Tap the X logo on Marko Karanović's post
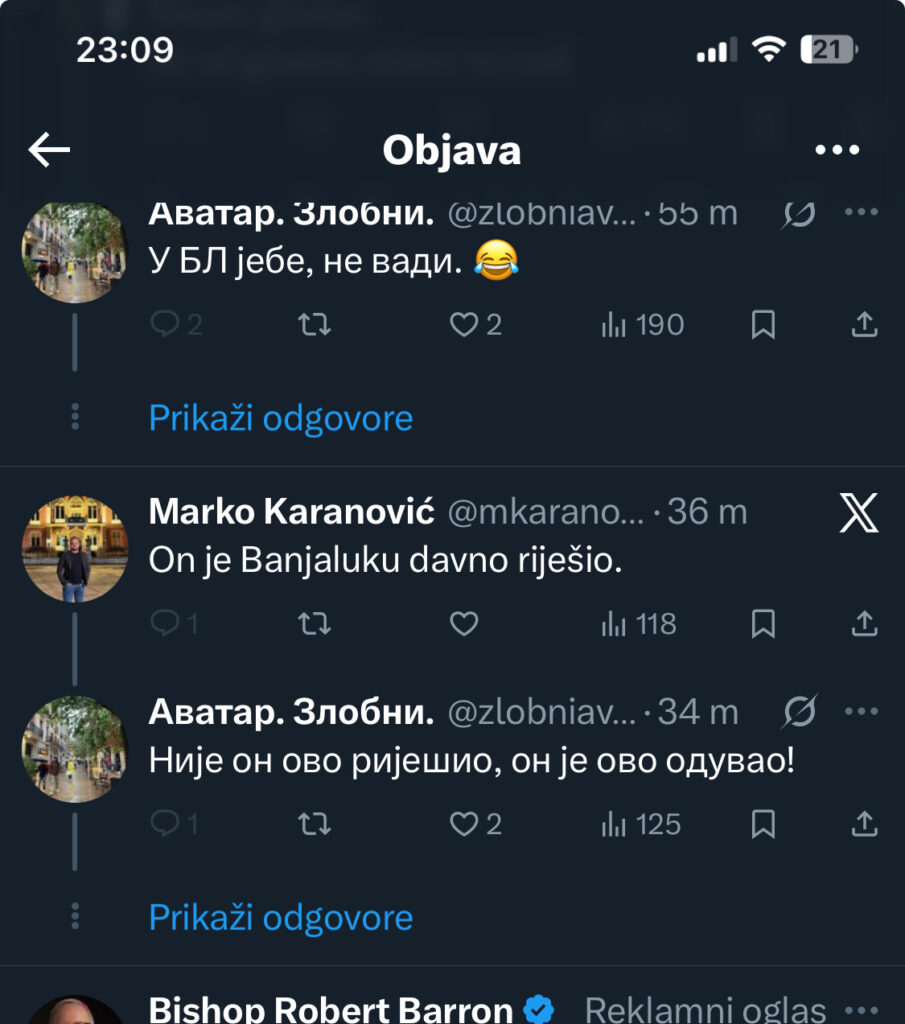The width and height of the screenshot is (905, 1024). click(x=858, y=513)
